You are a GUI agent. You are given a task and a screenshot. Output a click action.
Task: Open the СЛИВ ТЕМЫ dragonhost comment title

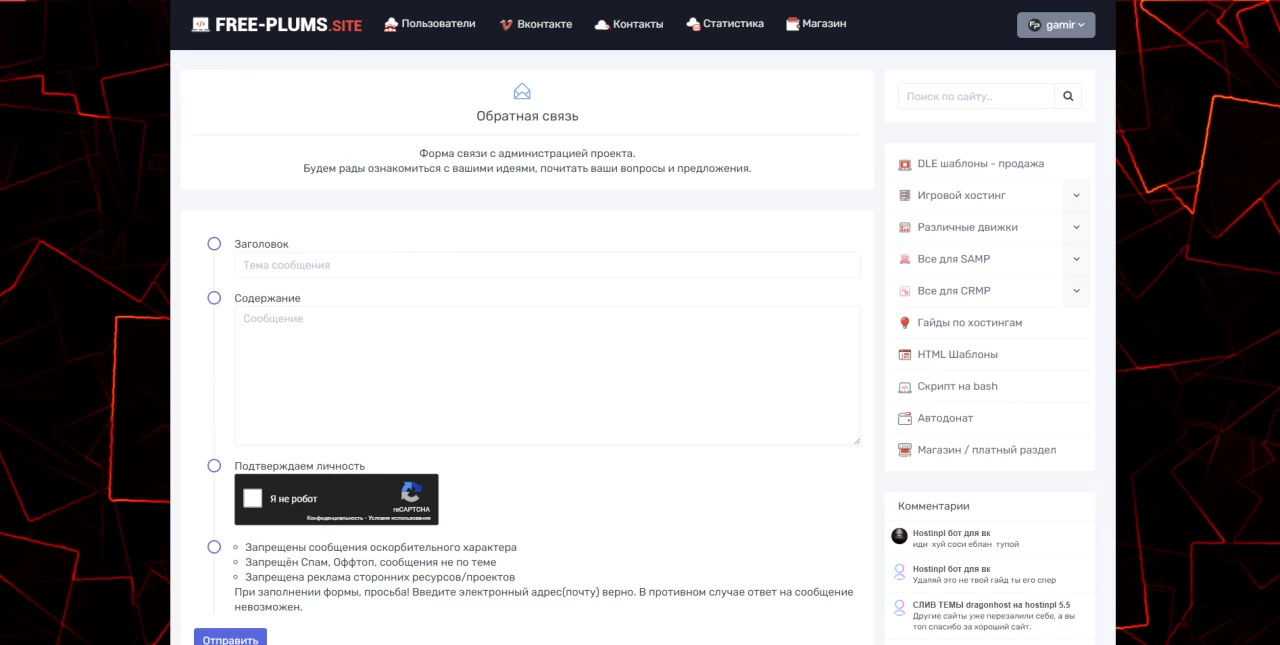991,605
